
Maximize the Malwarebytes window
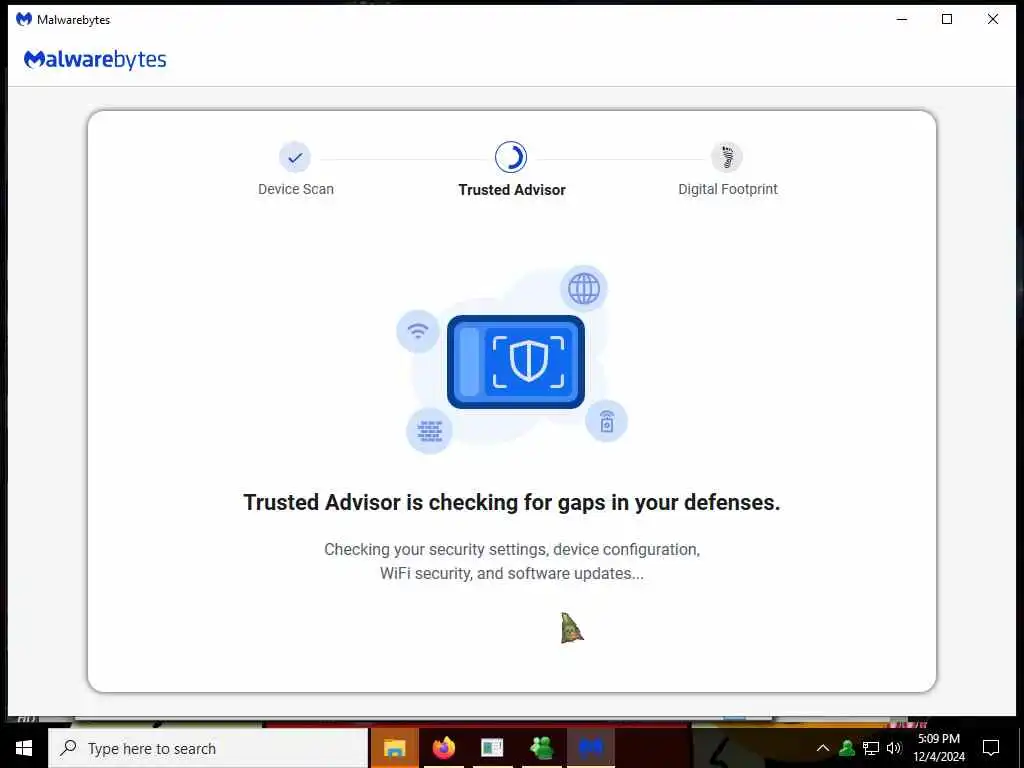pos(947,20)
